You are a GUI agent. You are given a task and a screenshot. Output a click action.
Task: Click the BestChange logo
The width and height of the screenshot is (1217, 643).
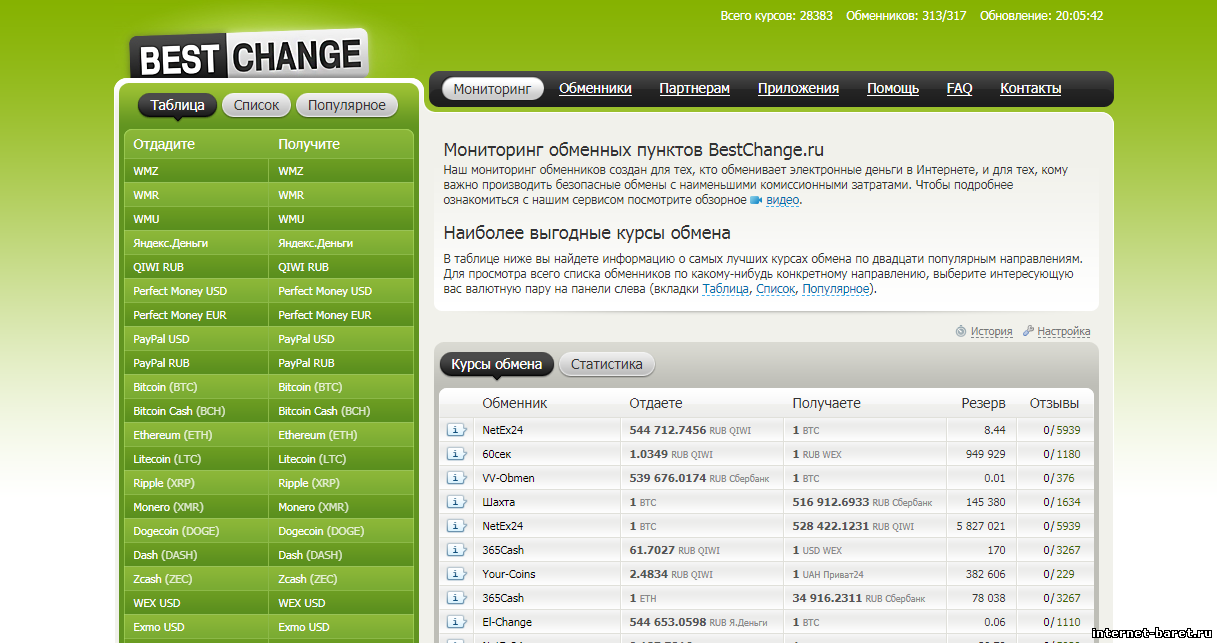point(248,56)
